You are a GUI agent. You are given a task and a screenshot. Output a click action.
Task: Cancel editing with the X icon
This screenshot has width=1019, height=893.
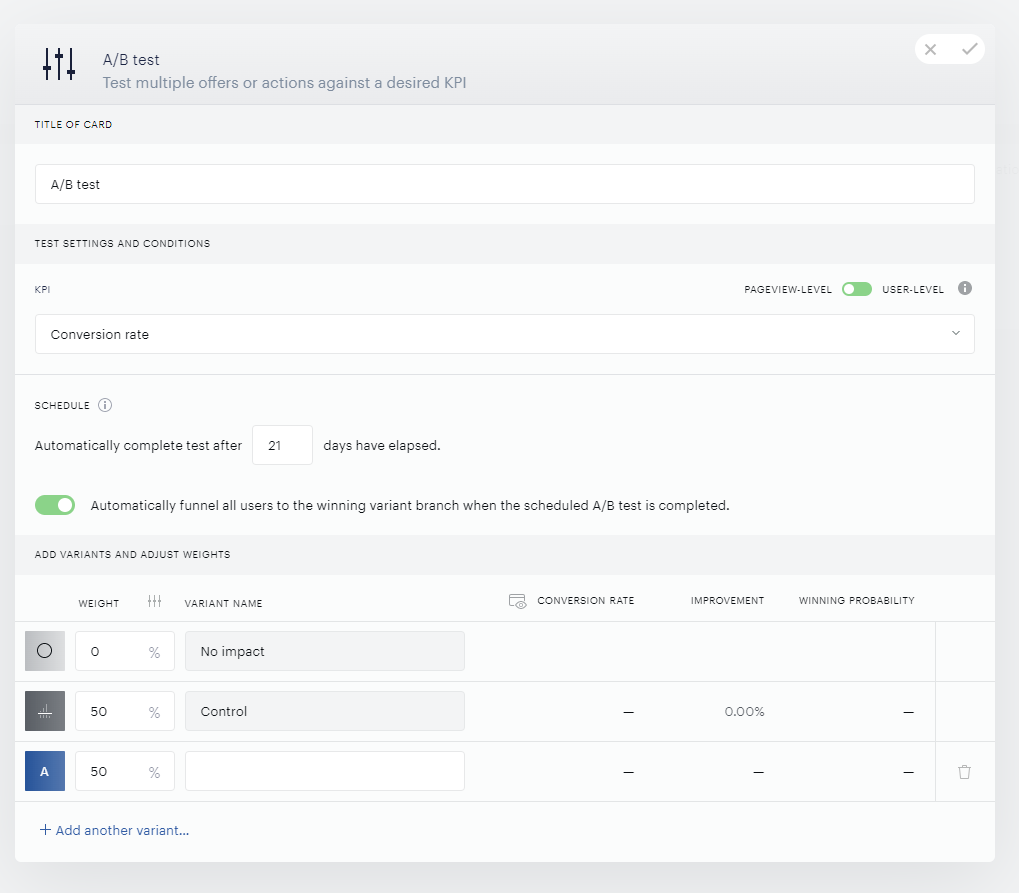pos(930,49)
